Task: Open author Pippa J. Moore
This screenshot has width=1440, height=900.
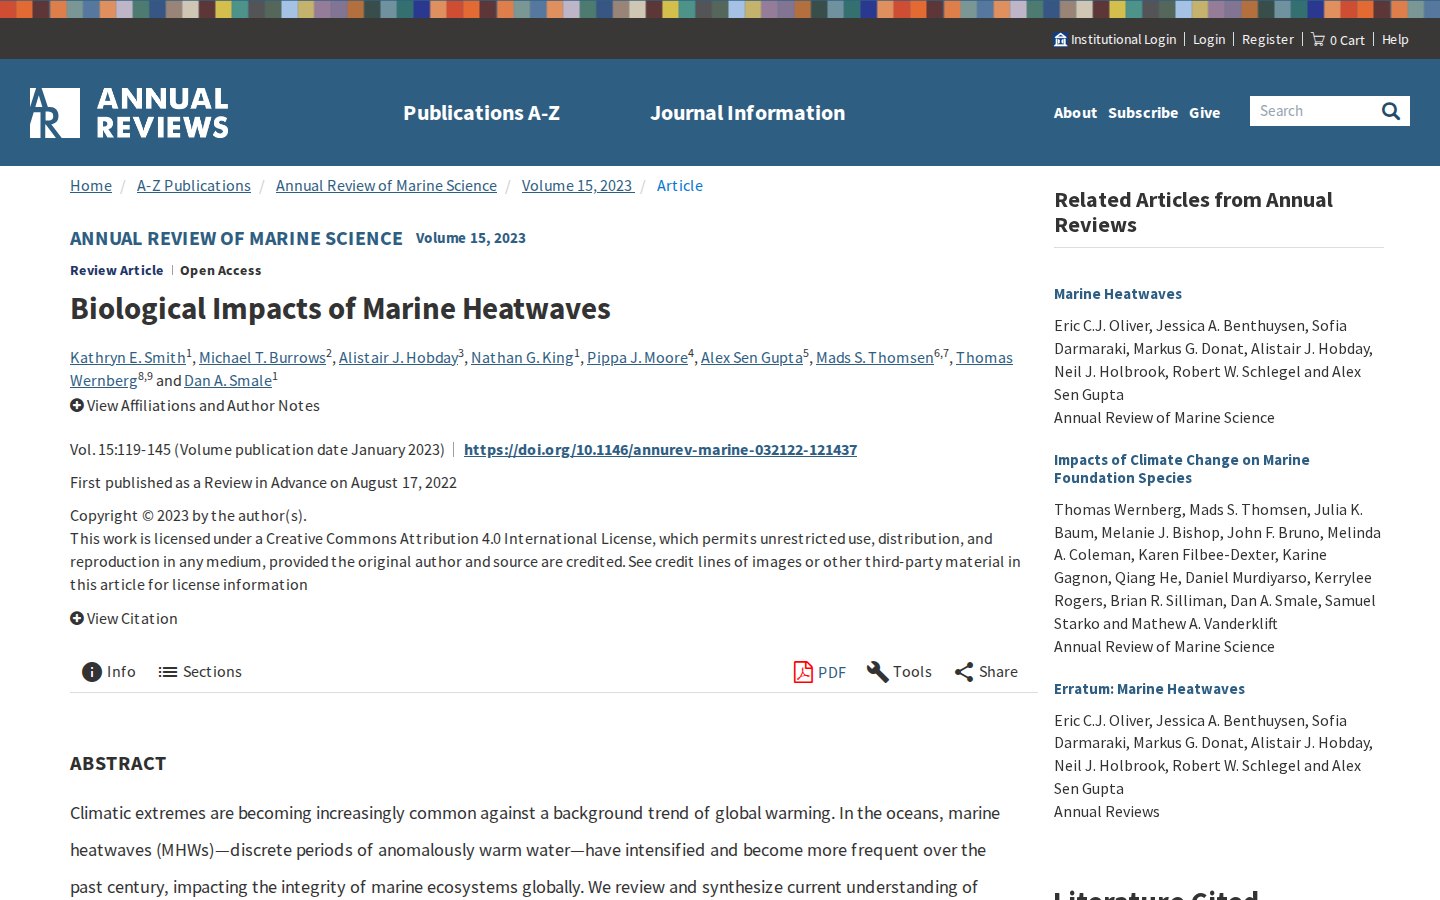Action: [x=637, y=358]
